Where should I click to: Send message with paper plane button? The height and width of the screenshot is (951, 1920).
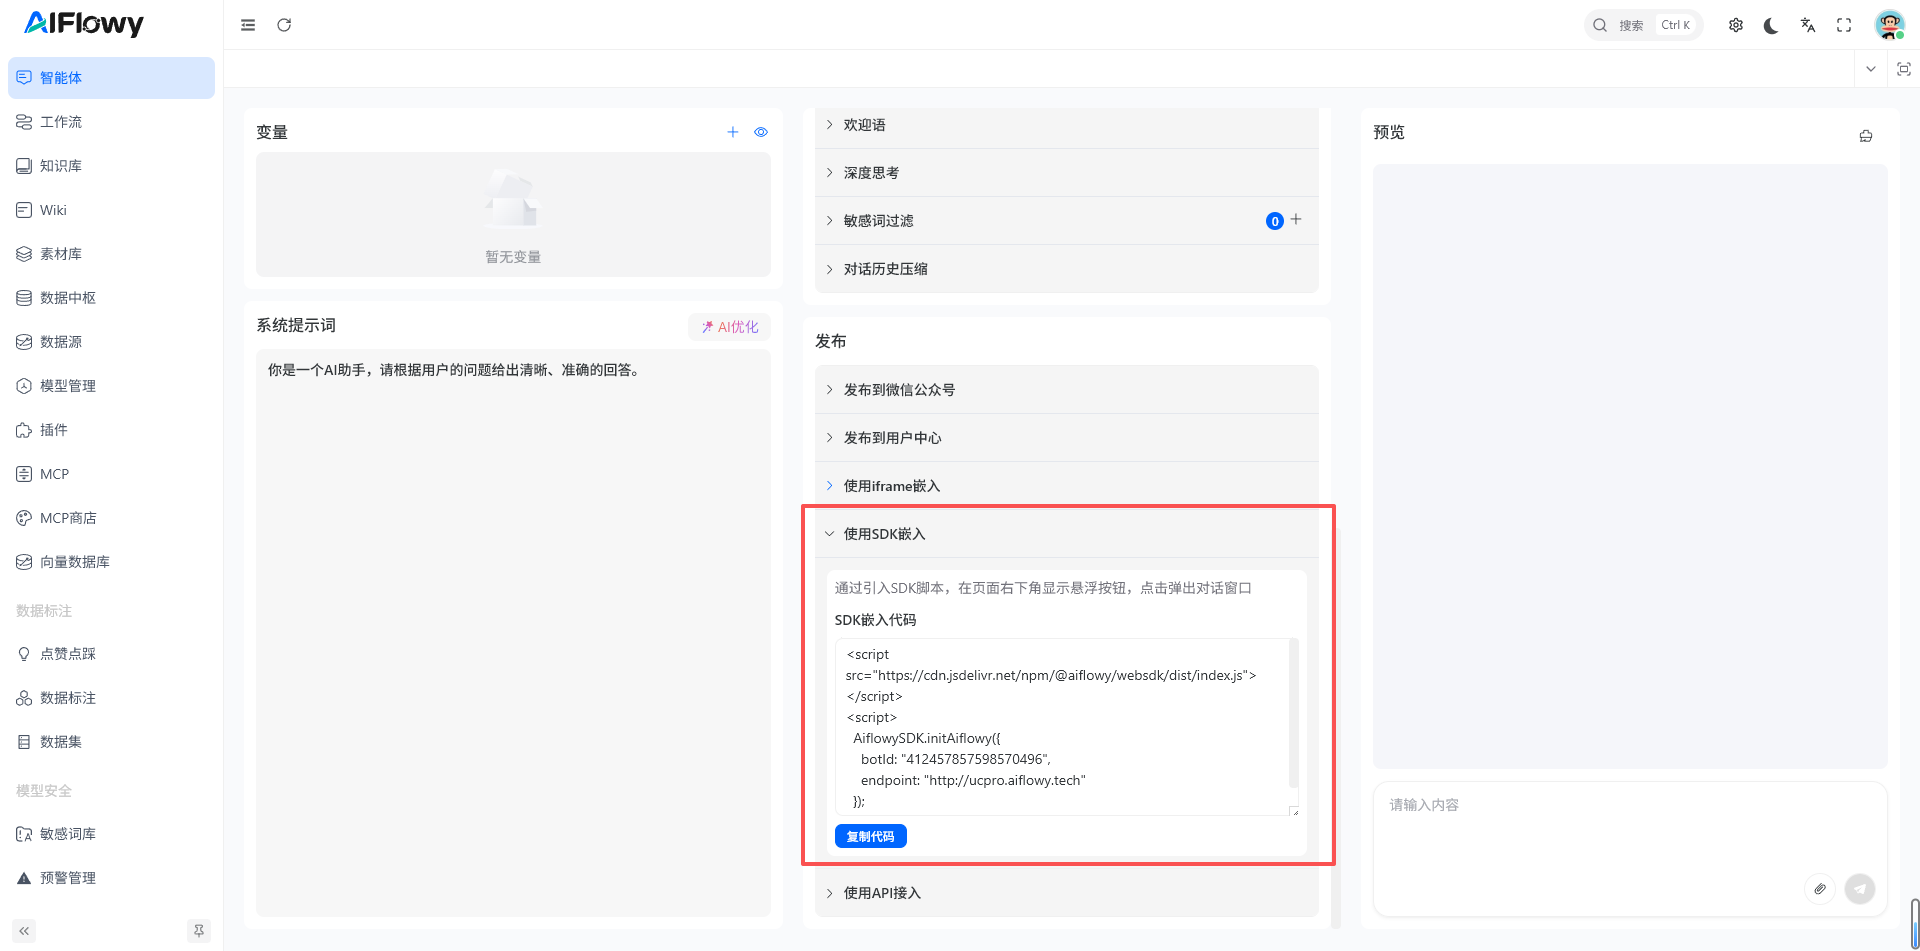point(1860,889)
